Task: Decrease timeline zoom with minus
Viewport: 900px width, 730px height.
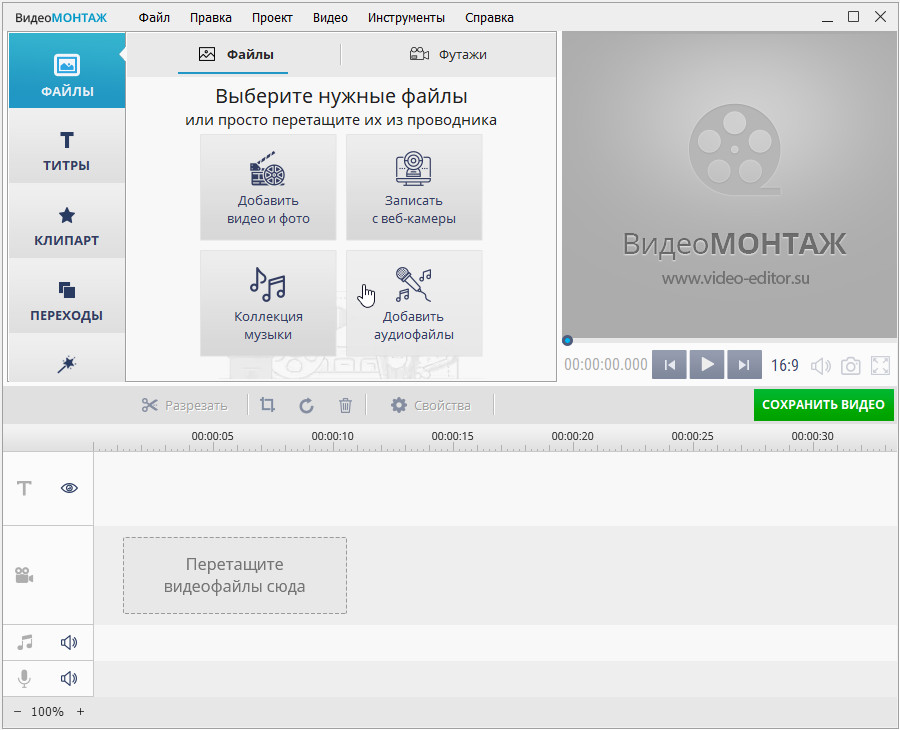Action: tap(17, 712)
